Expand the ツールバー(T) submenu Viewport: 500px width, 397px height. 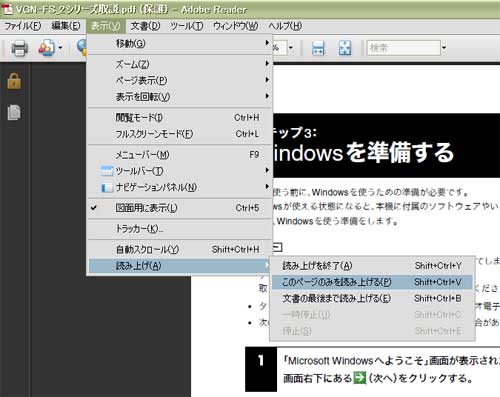[180, 171]
